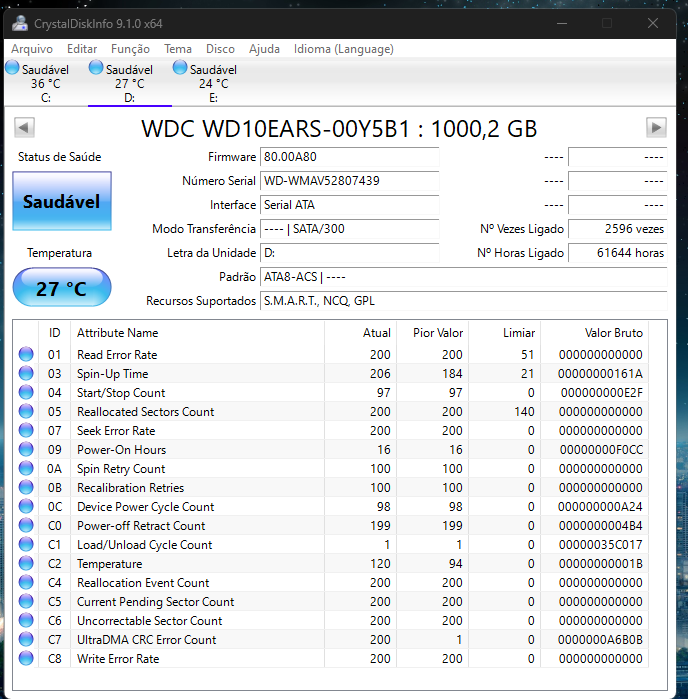This screenshot has height=699, width=688.
Task: Click the Interface field Serial ATA
Action: click(x=350, y=205)
